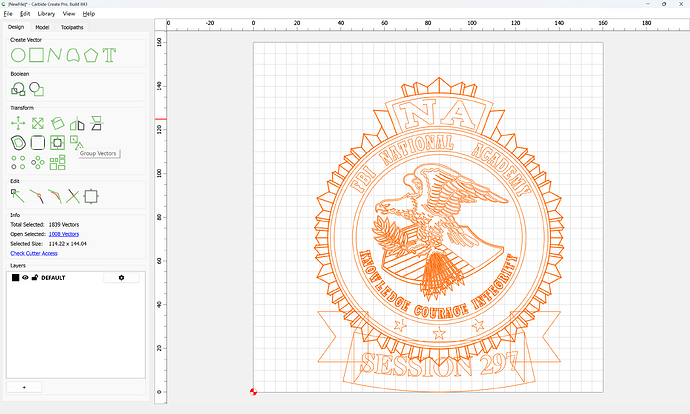The height and width of the screenshot is (414, 690).
Task: Select the Circle vector tool
Action: [18, 55]
